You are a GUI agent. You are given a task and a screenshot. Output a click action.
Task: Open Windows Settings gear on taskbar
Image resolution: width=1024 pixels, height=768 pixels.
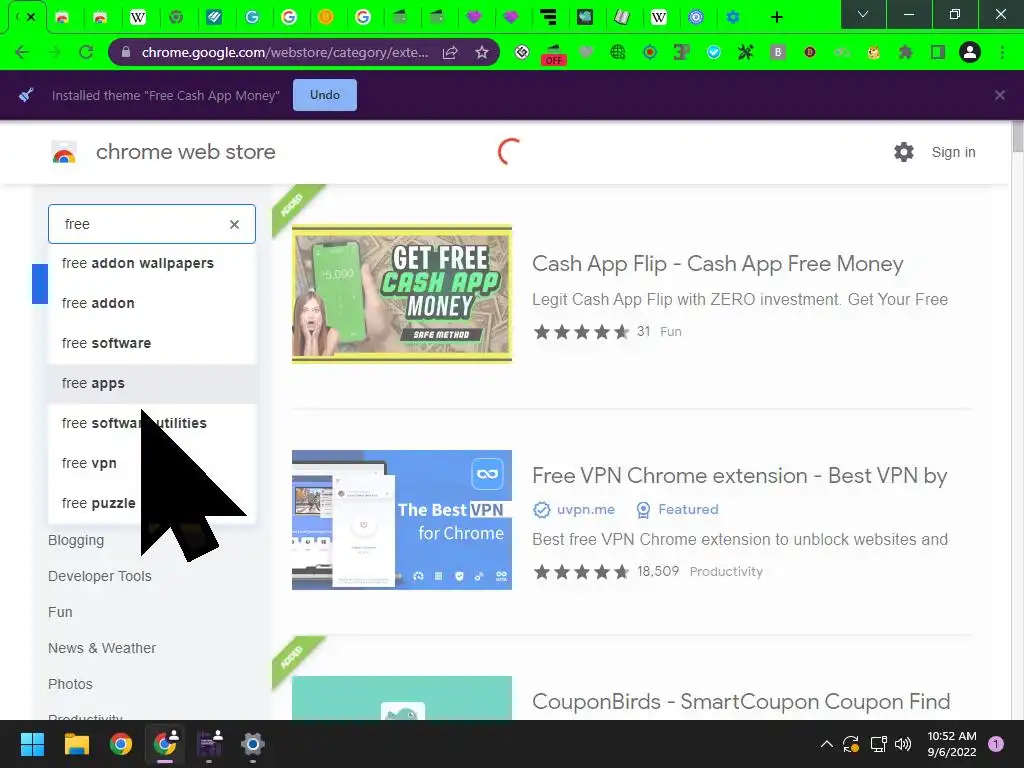253,744
